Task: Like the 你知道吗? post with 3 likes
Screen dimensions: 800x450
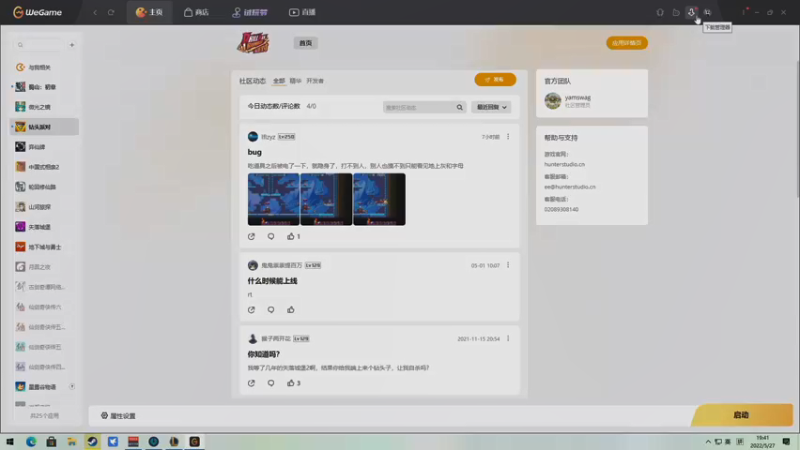Action: tap(293, 383)
